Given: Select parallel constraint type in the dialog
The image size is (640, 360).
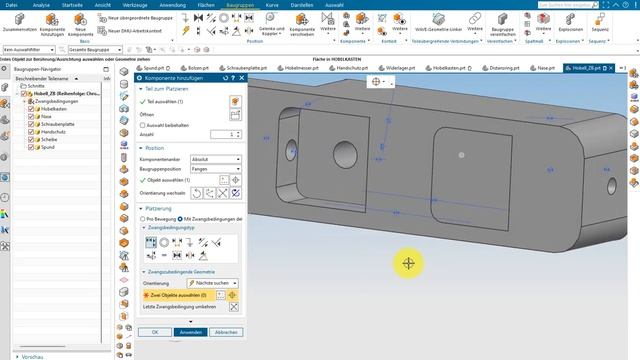Looking at the screenshot, I should pos(203,242).
